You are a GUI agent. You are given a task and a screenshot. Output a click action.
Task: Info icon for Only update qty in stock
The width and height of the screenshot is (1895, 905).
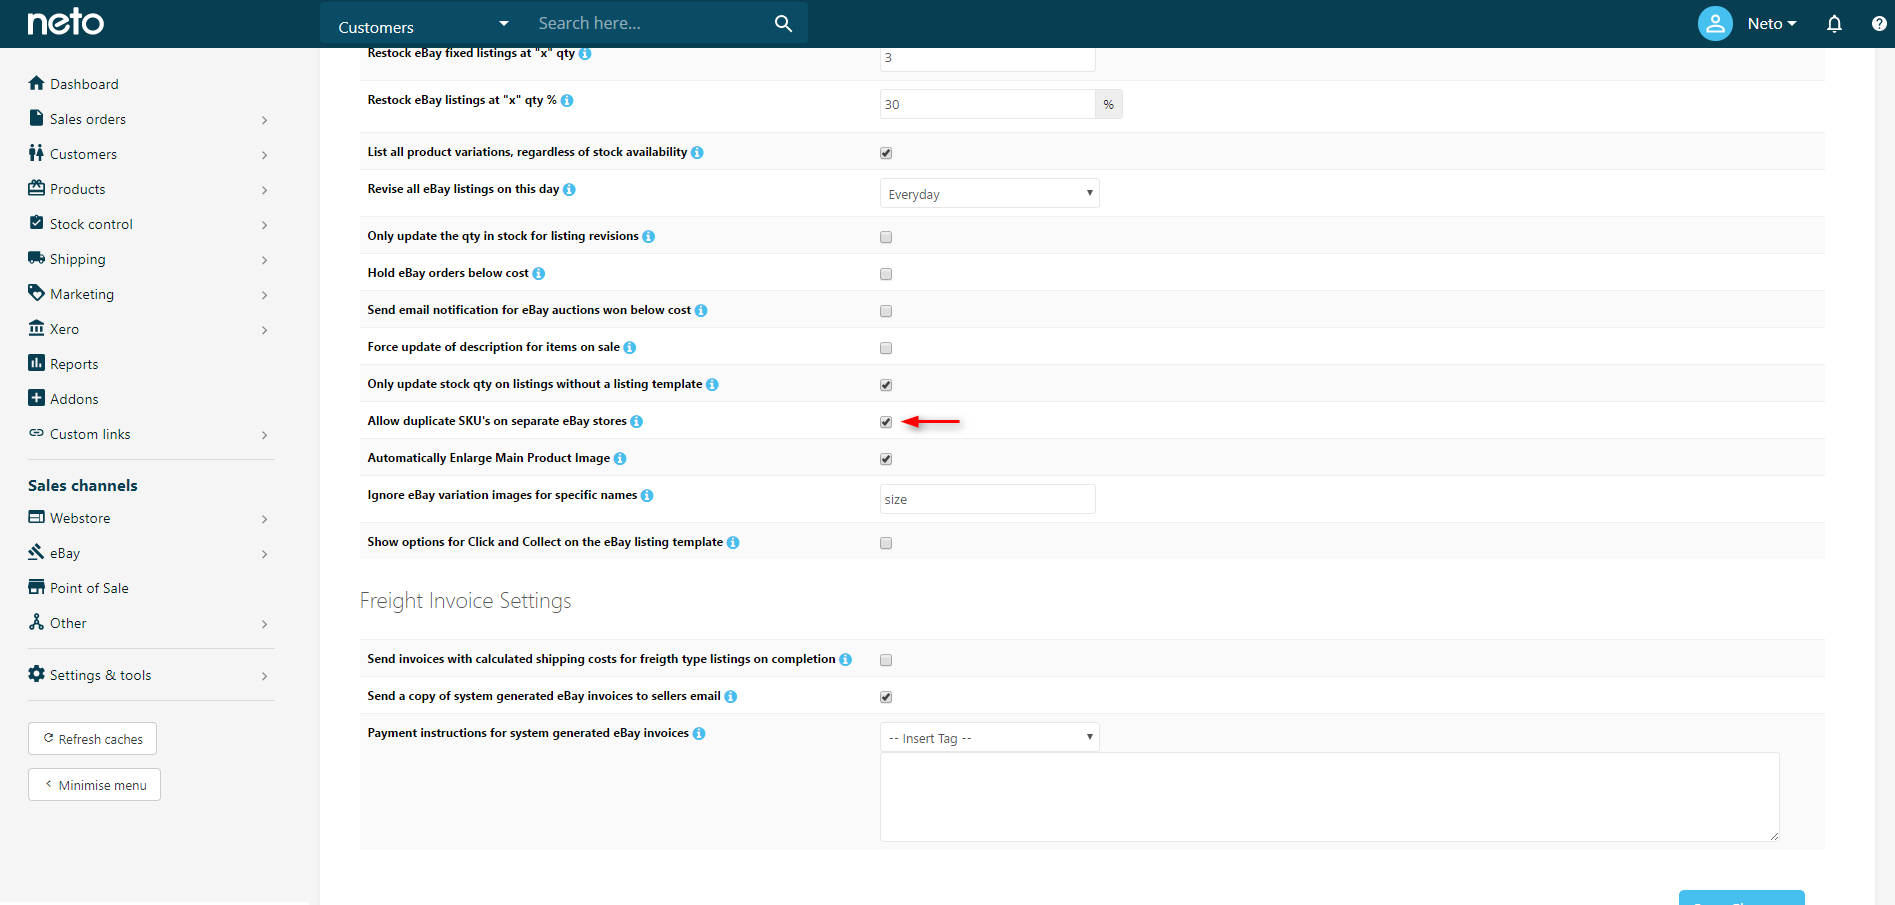coord(649,236)
